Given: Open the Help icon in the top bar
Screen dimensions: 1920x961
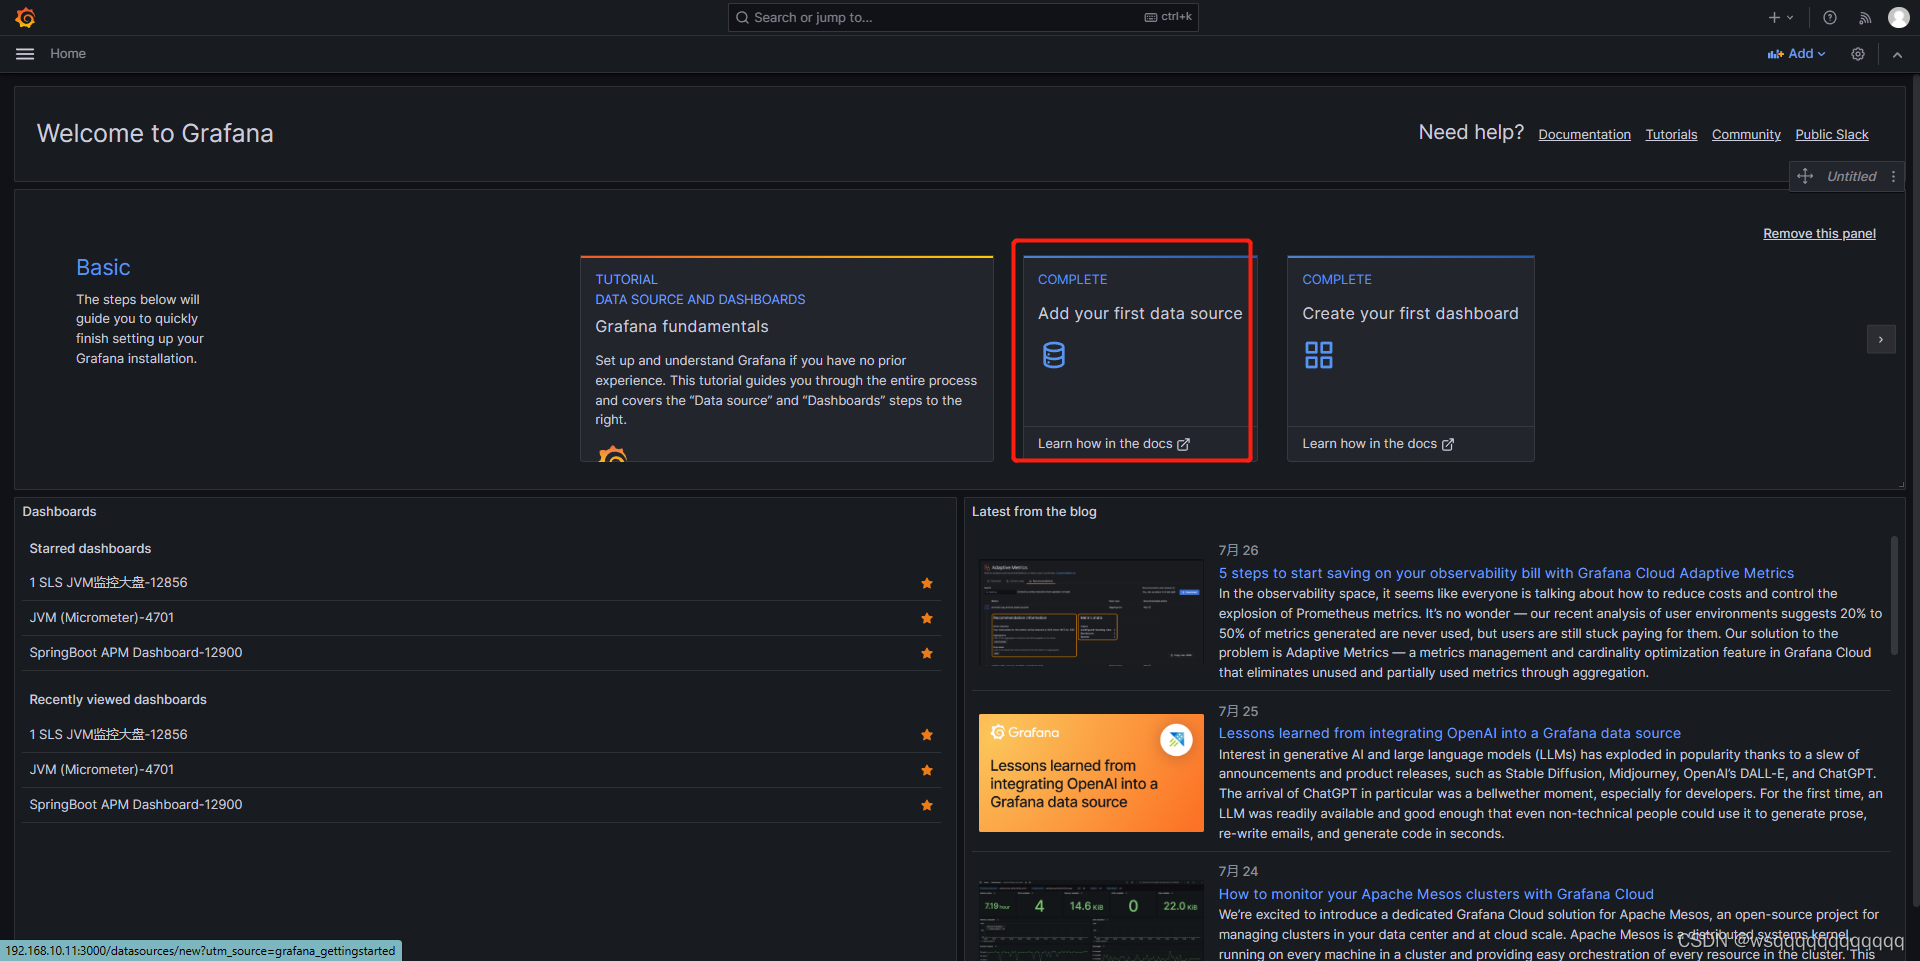Looking at the screenshot, I should pyautogui.click(x=1829, y=17).
